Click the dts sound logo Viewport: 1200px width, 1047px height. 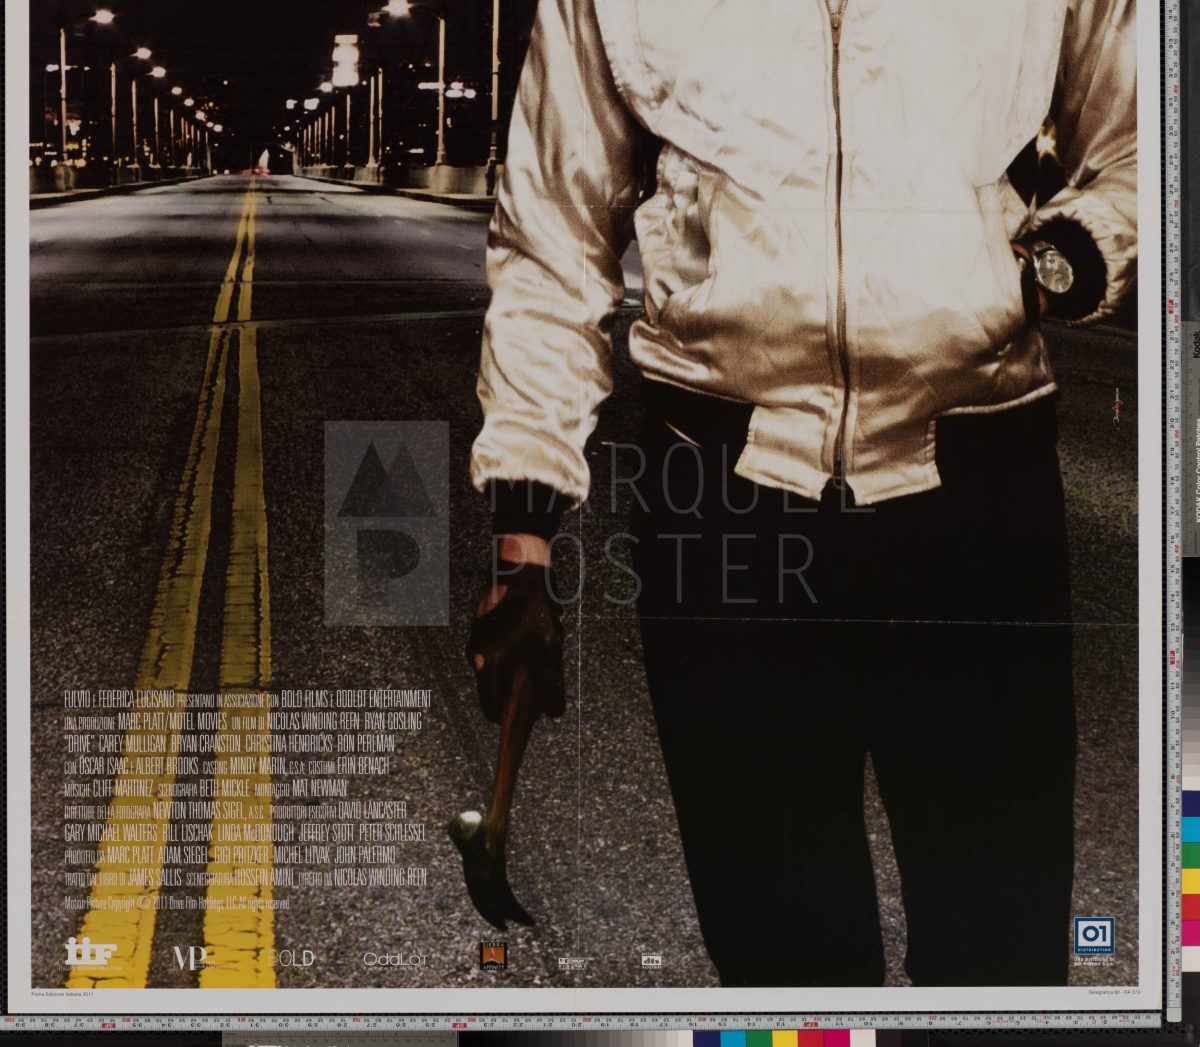[x=652, y=961]
